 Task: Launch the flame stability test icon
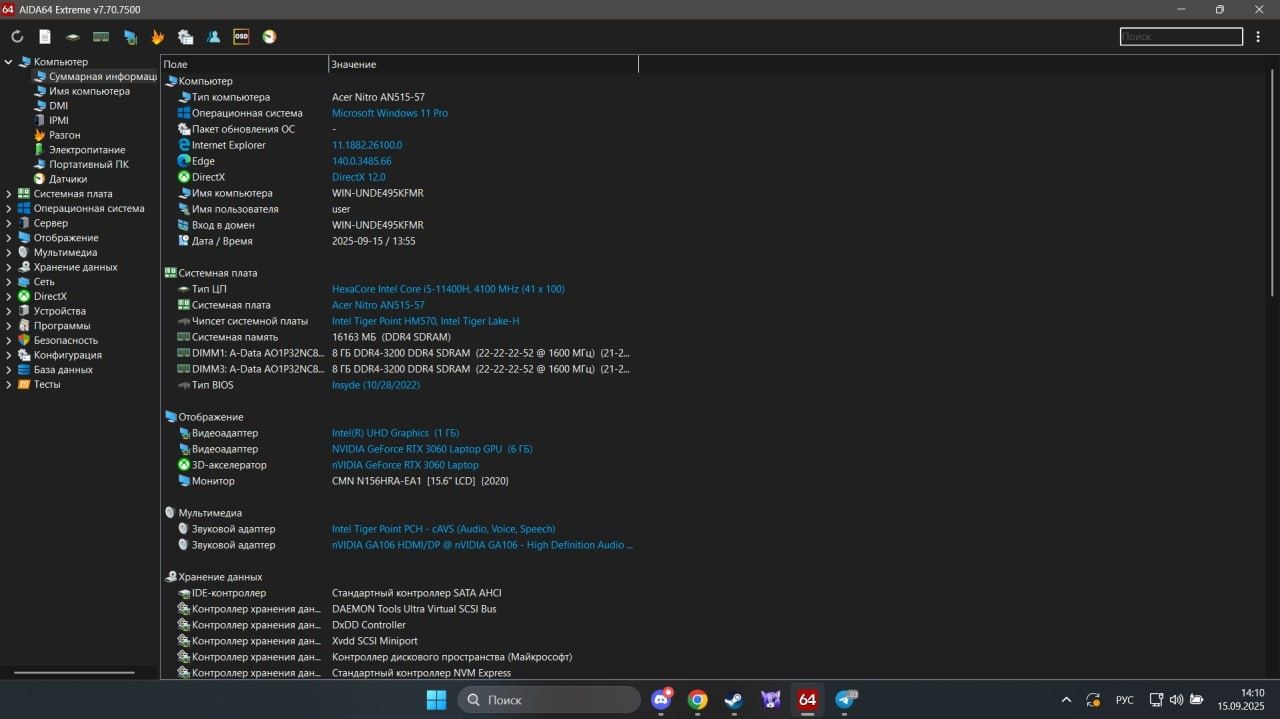point(157,37)
